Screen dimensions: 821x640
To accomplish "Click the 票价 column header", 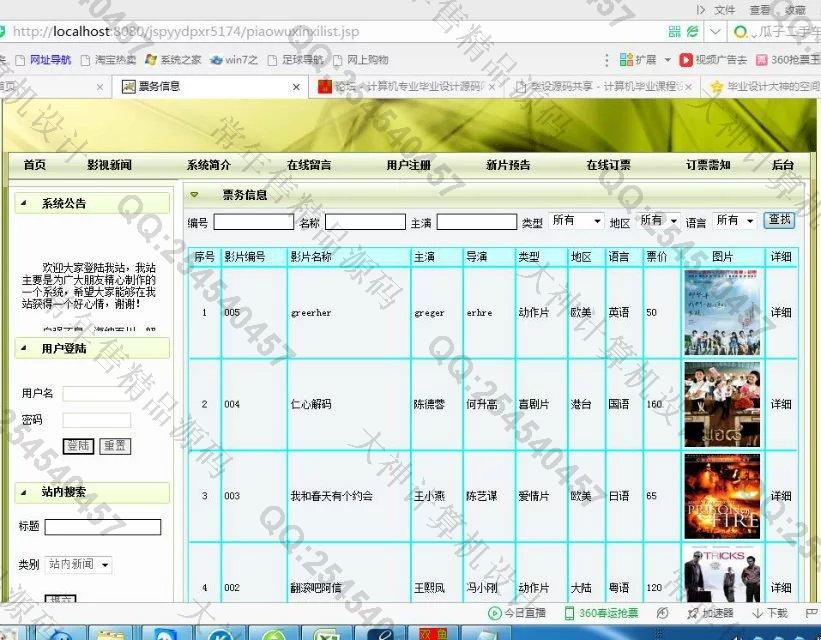I will tap(656, 257).
